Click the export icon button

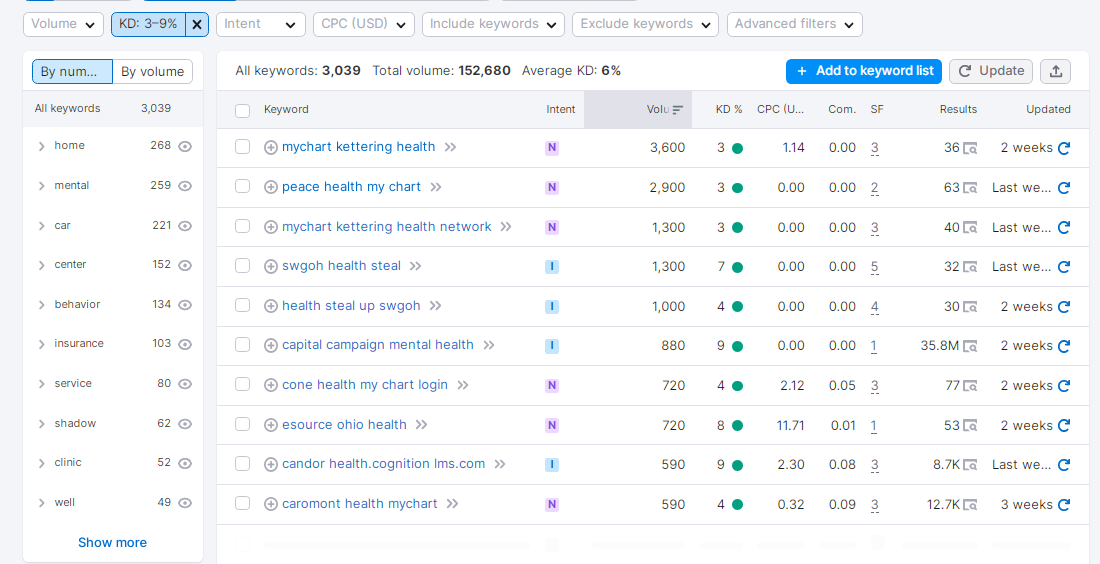pos(1055,71)
